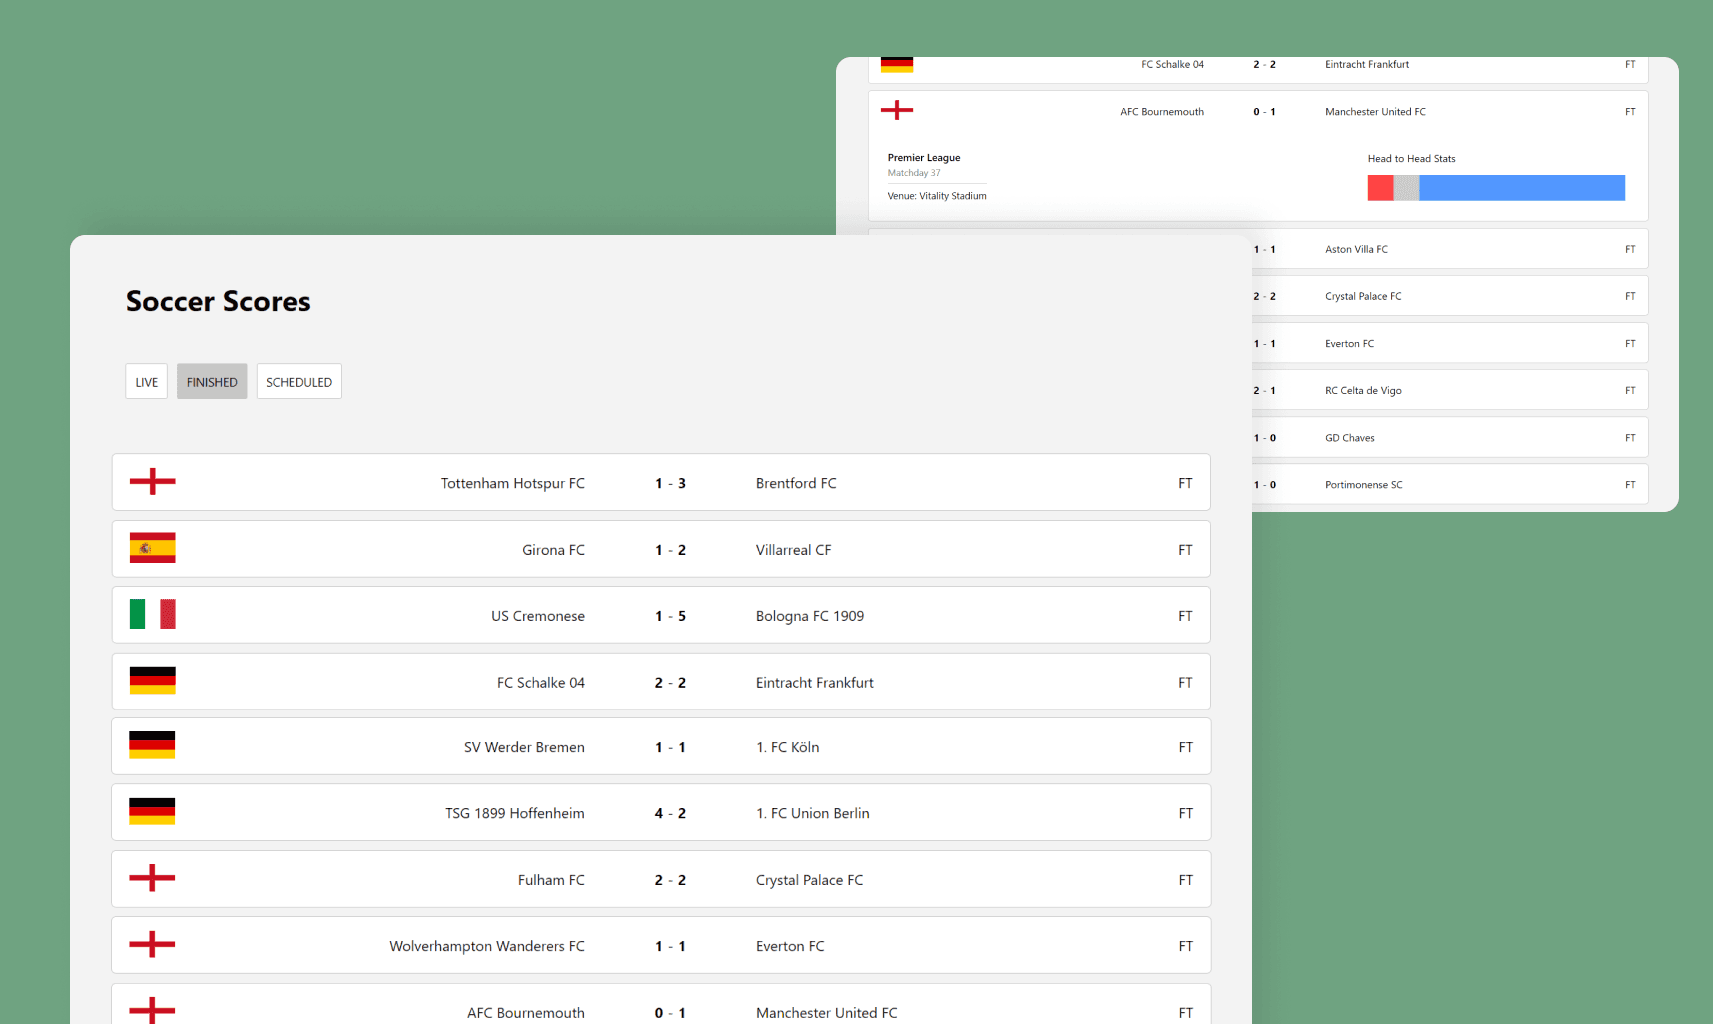The image size is (1713, 1024).
Task: Click the Germany flag in TSG 1899 Hoffenheim row
Action: [152, 811]
